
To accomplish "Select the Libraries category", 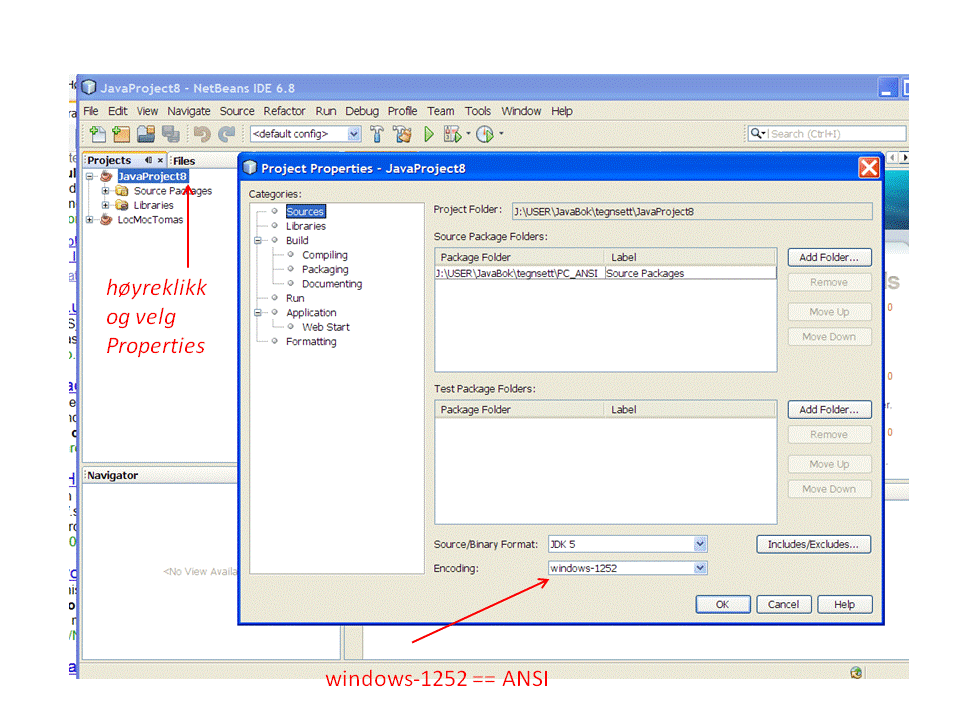I will pyautogui.click(x=306, y=226).
